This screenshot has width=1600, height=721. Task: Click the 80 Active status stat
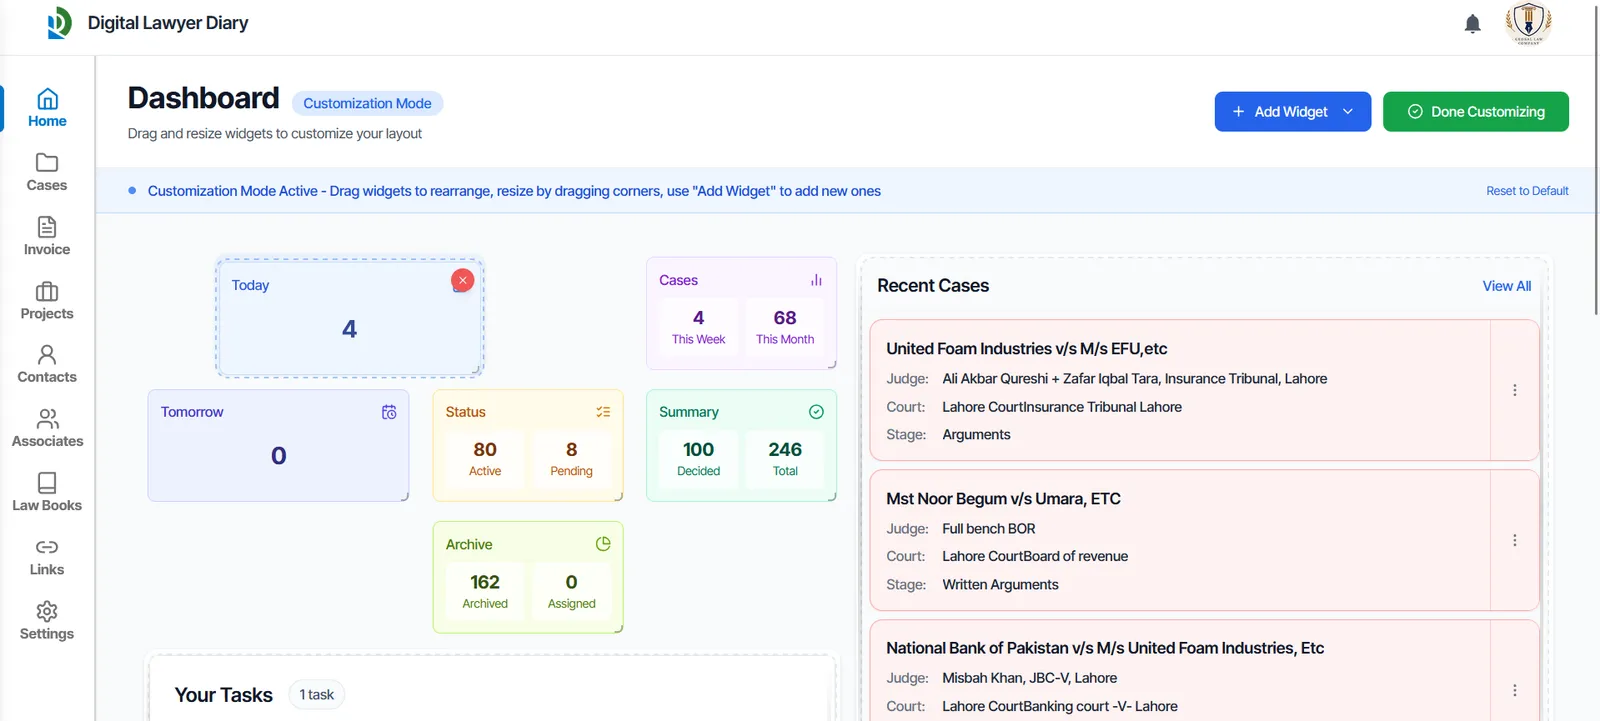point(485,459)
